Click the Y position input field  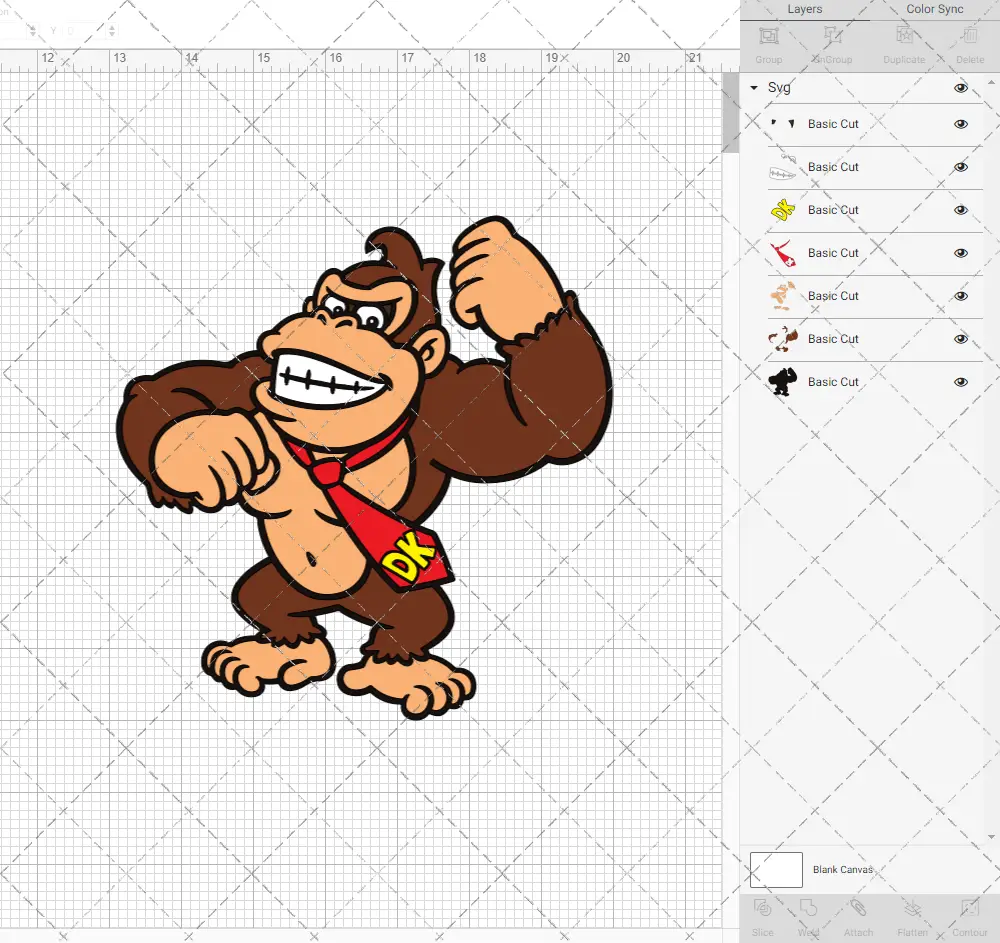click(x=84, y=30)
